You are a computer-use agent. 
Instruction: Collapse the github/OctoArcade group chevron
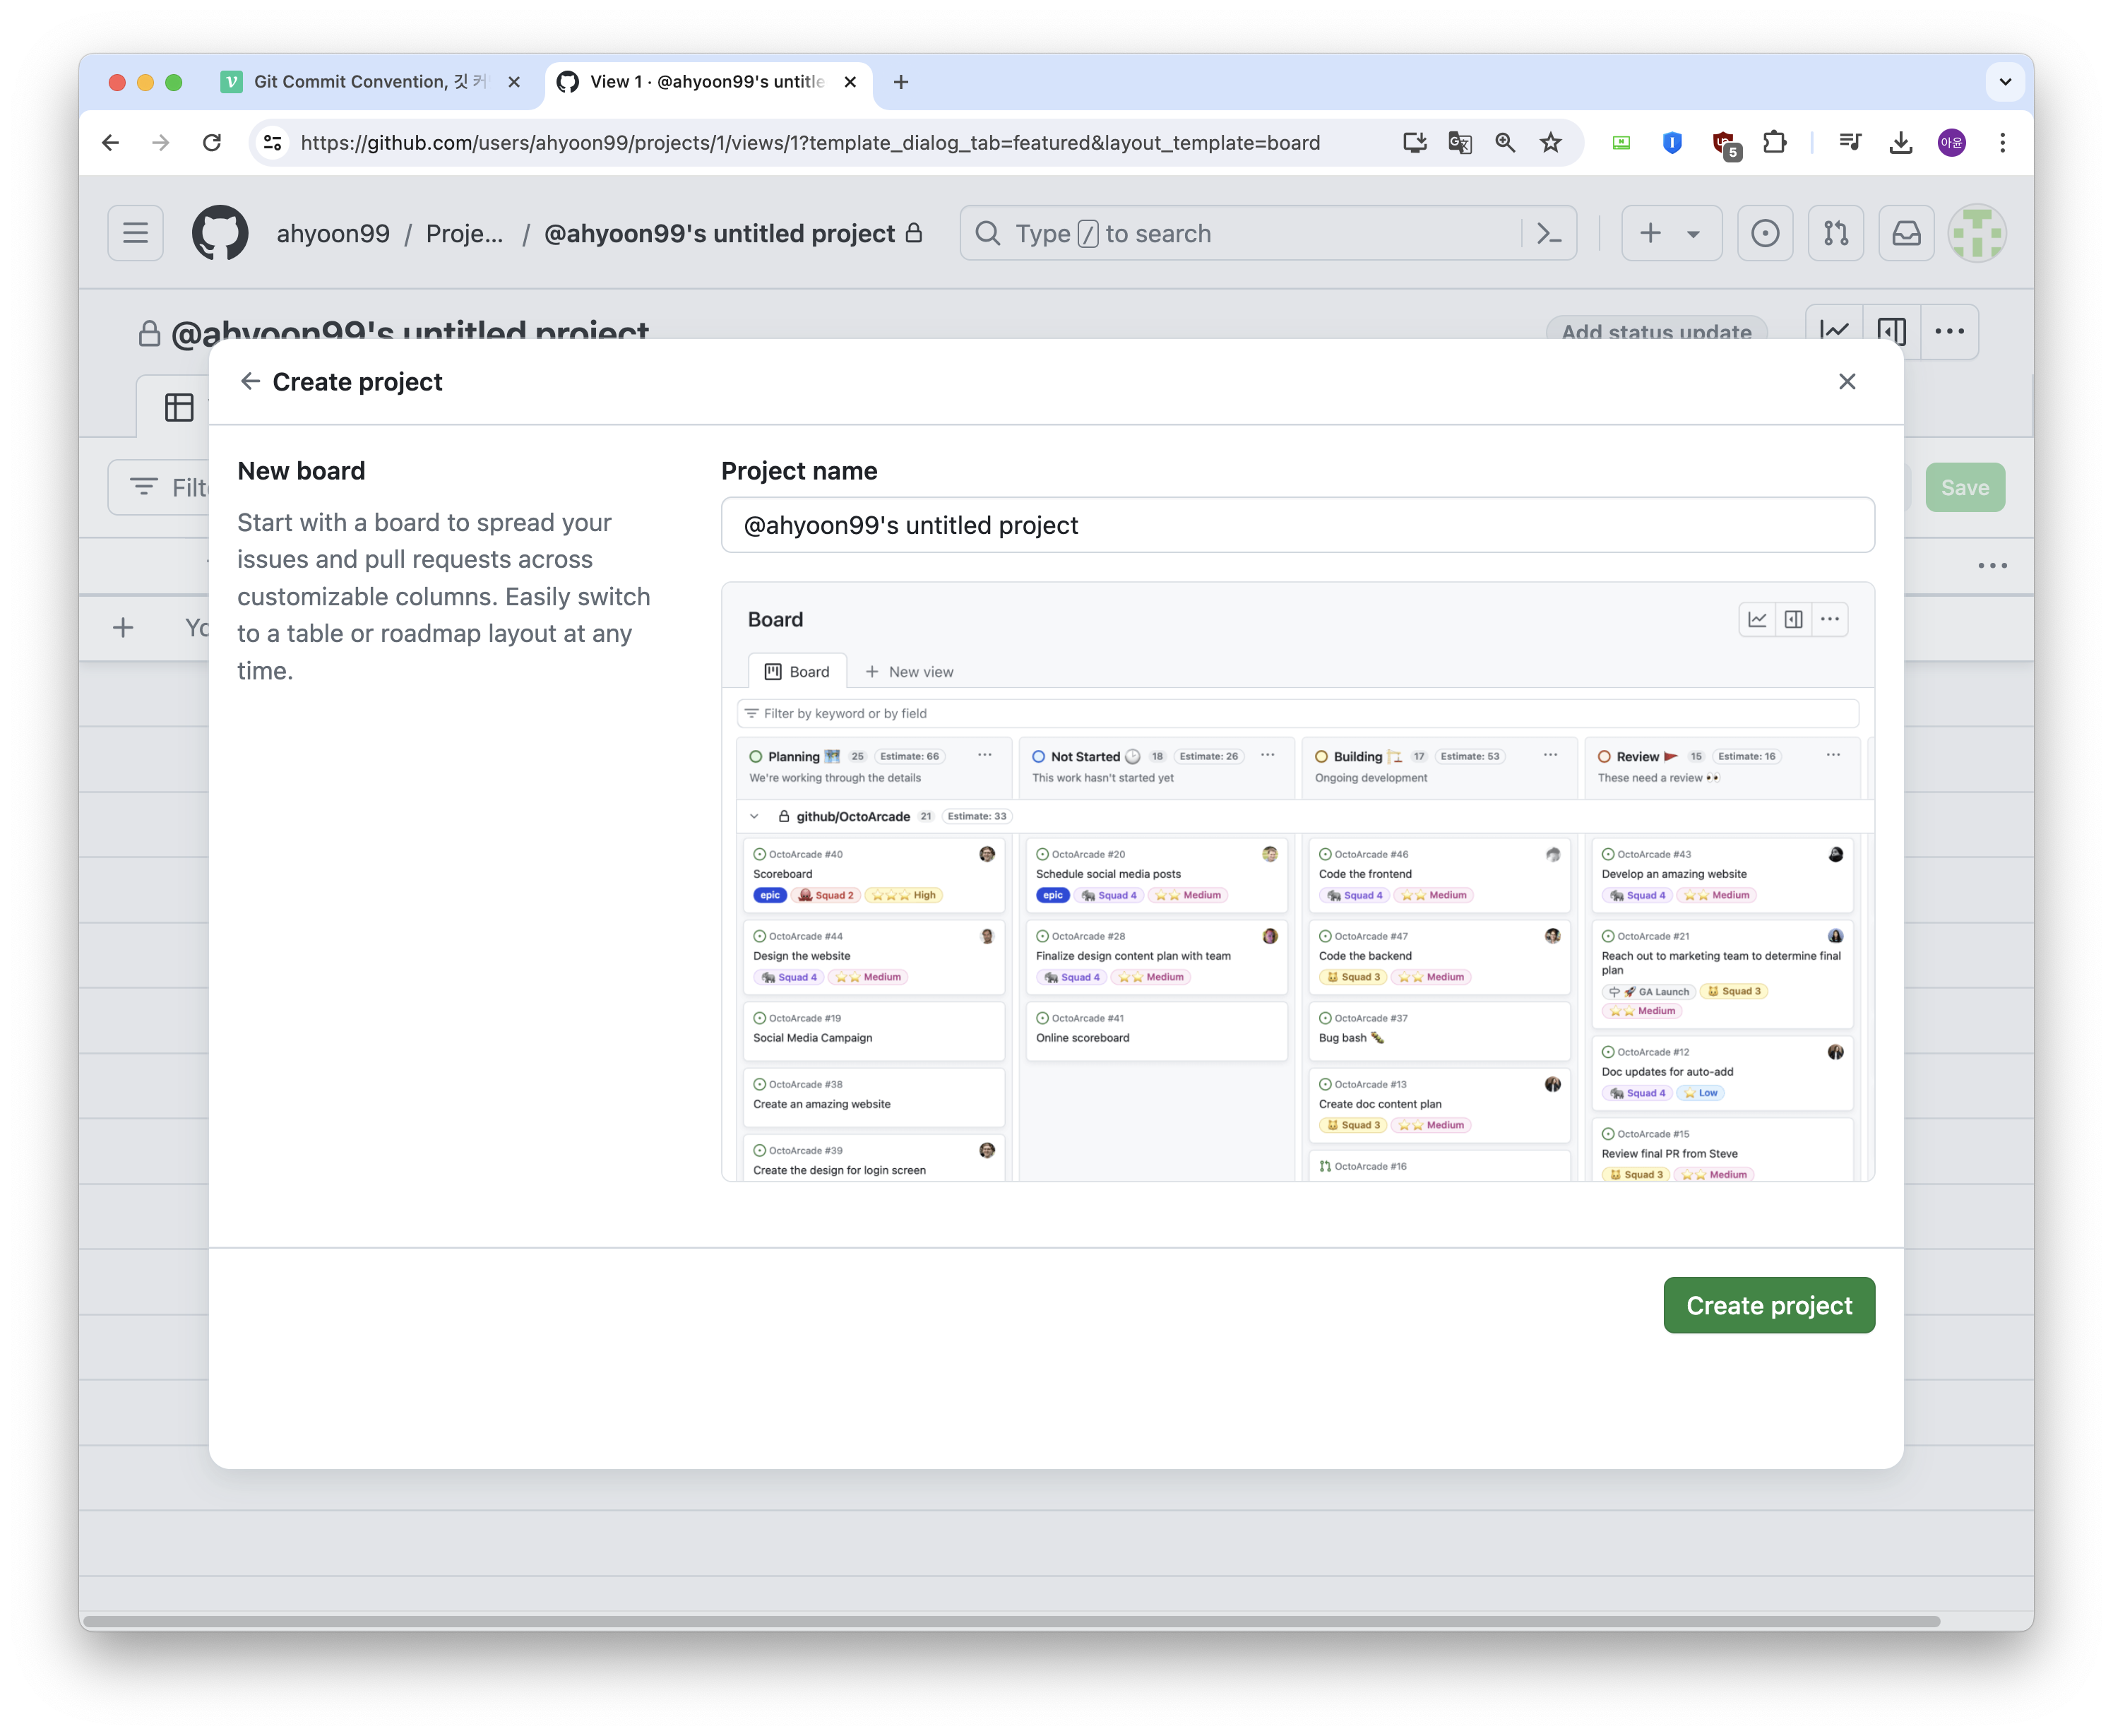(754, 816)
